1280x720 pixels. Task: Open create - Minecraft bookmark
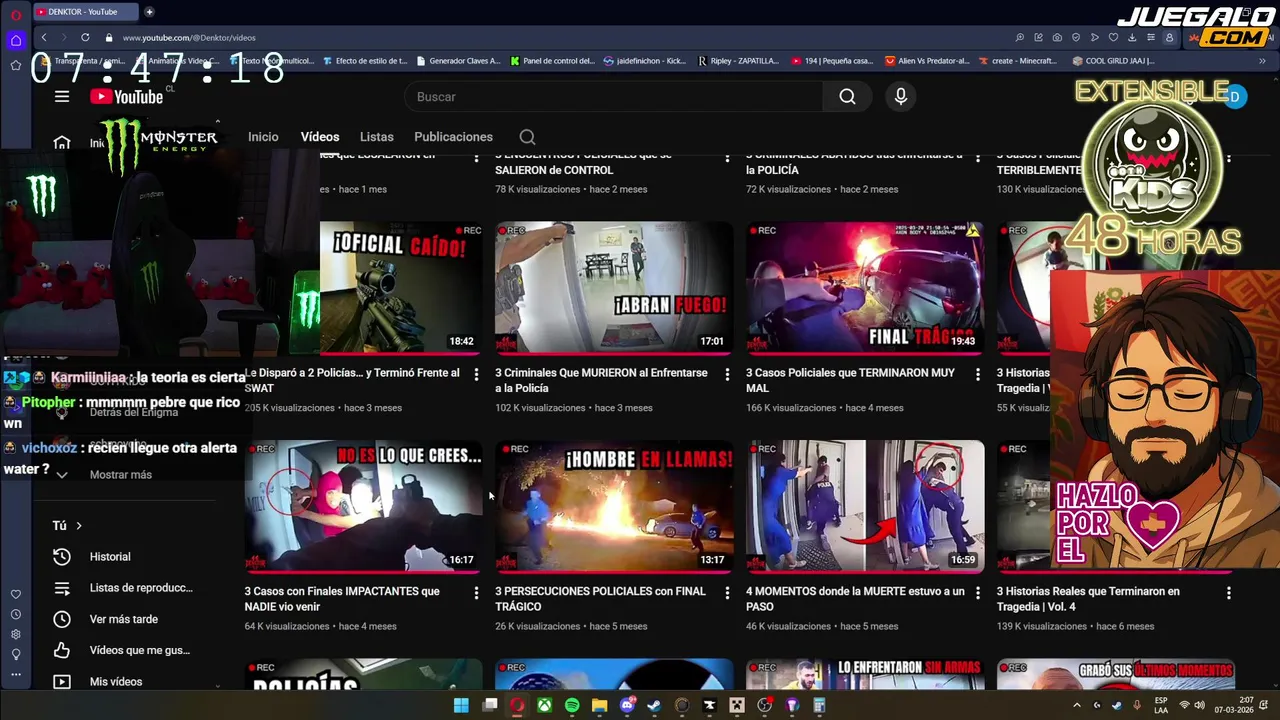(1016, 61)
